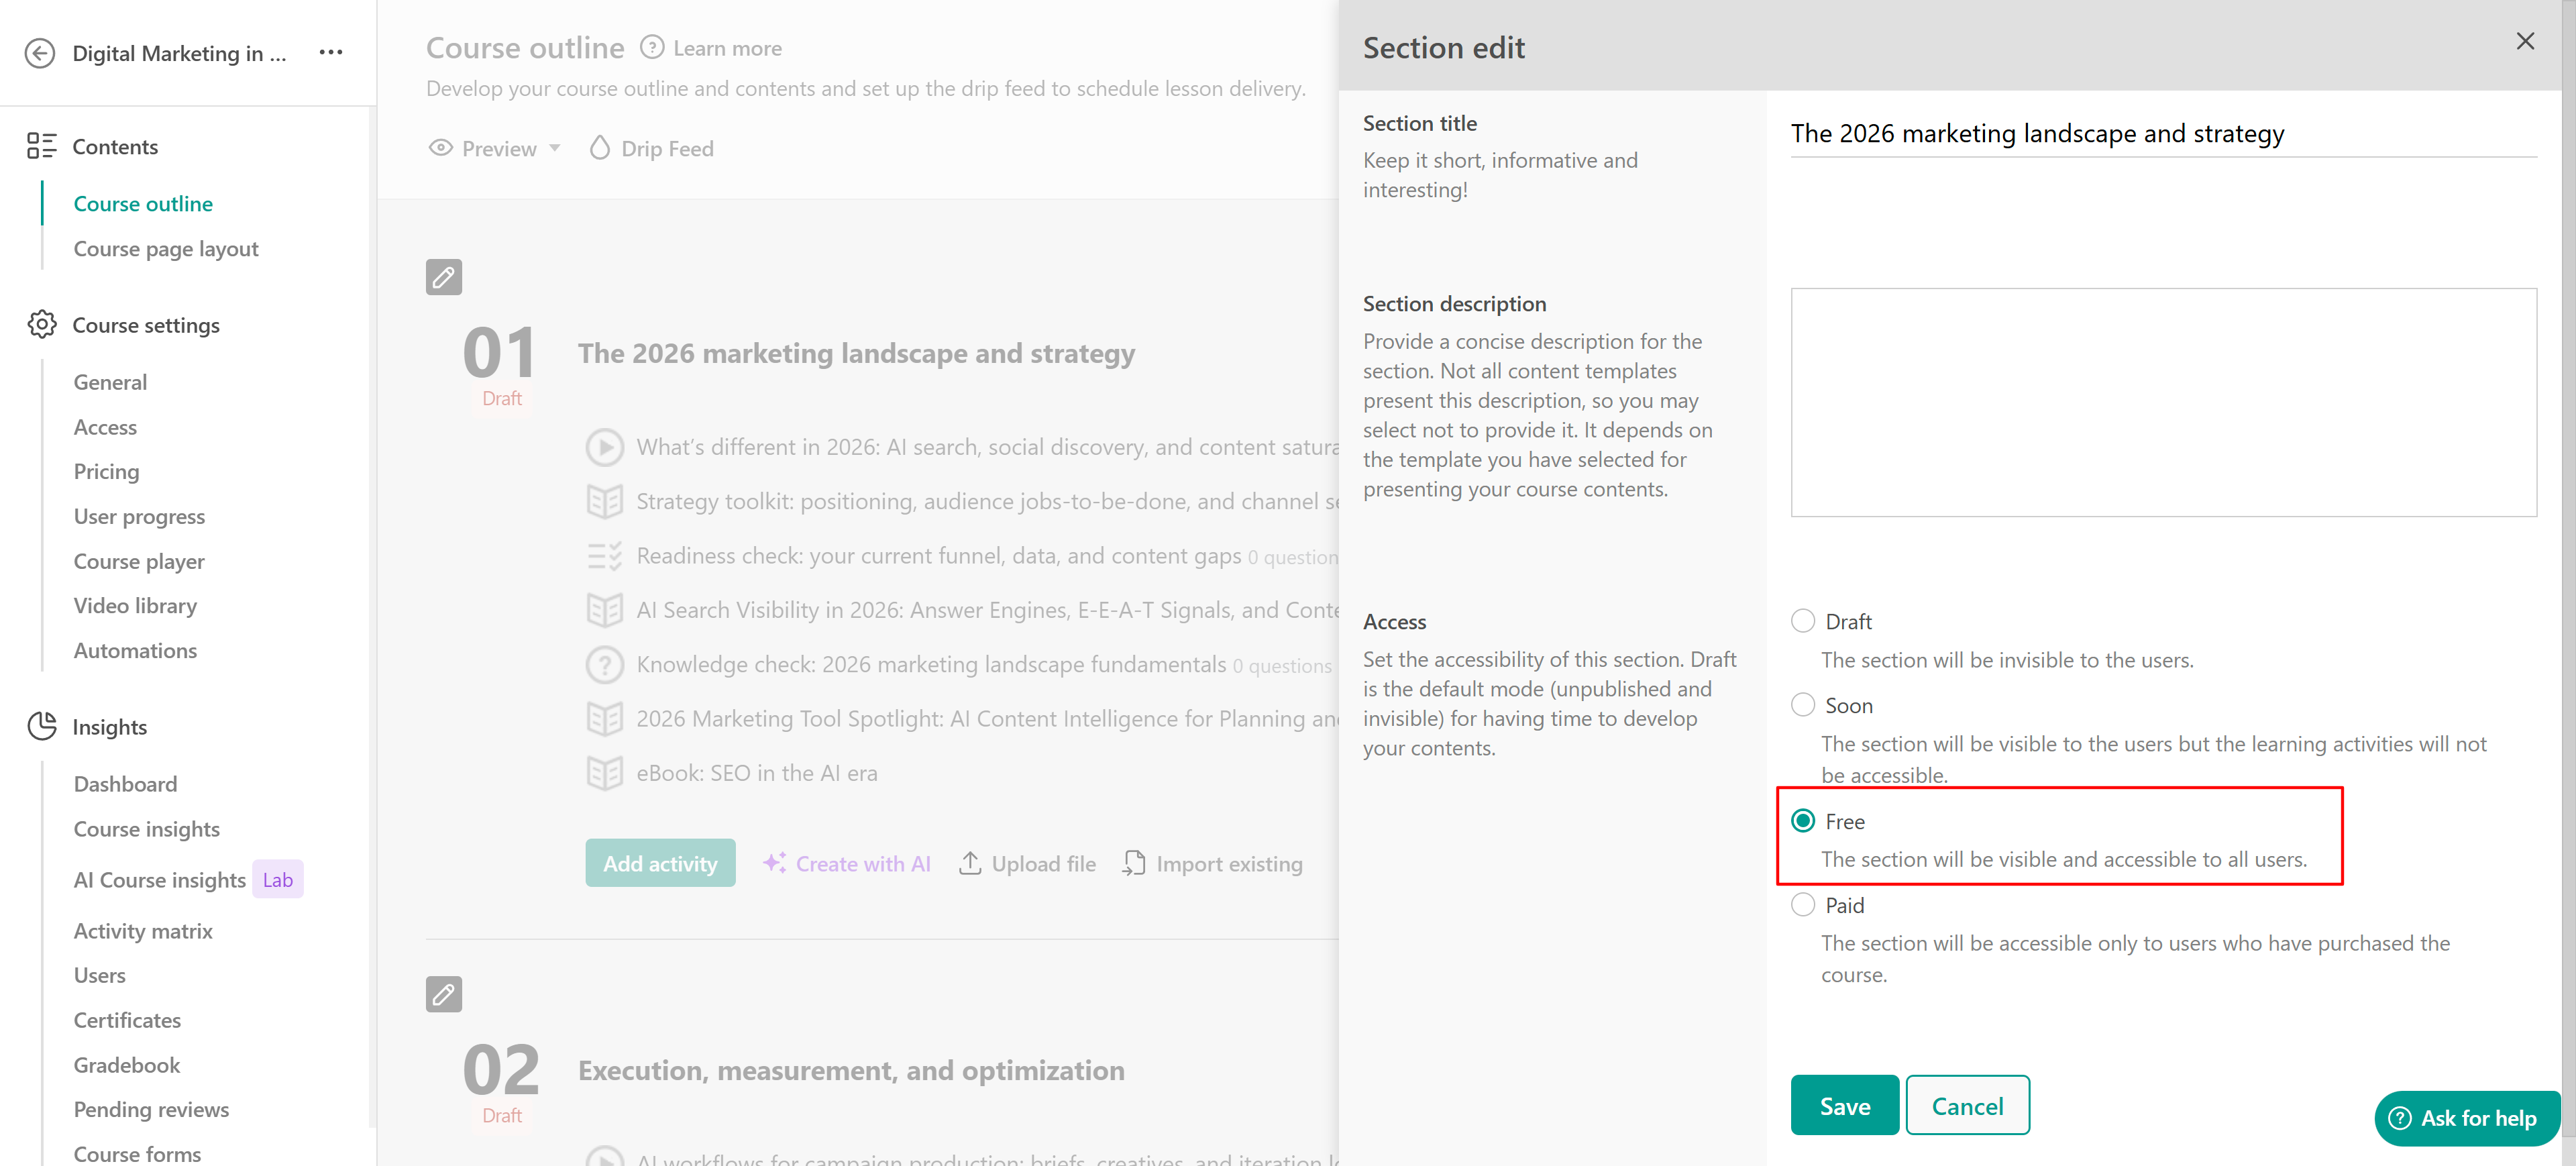Click the pencil edit icon for section 01

click(443, 277)
